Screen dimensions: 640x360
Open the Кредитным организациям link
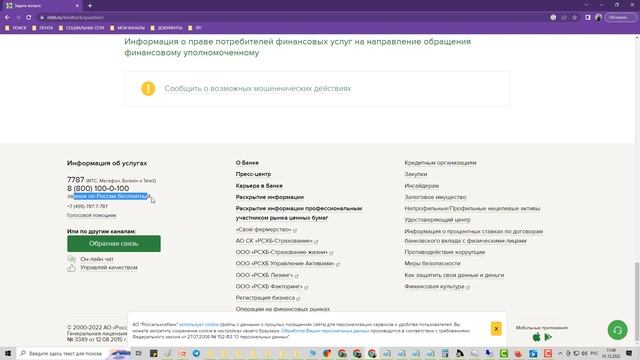point(440,163)
